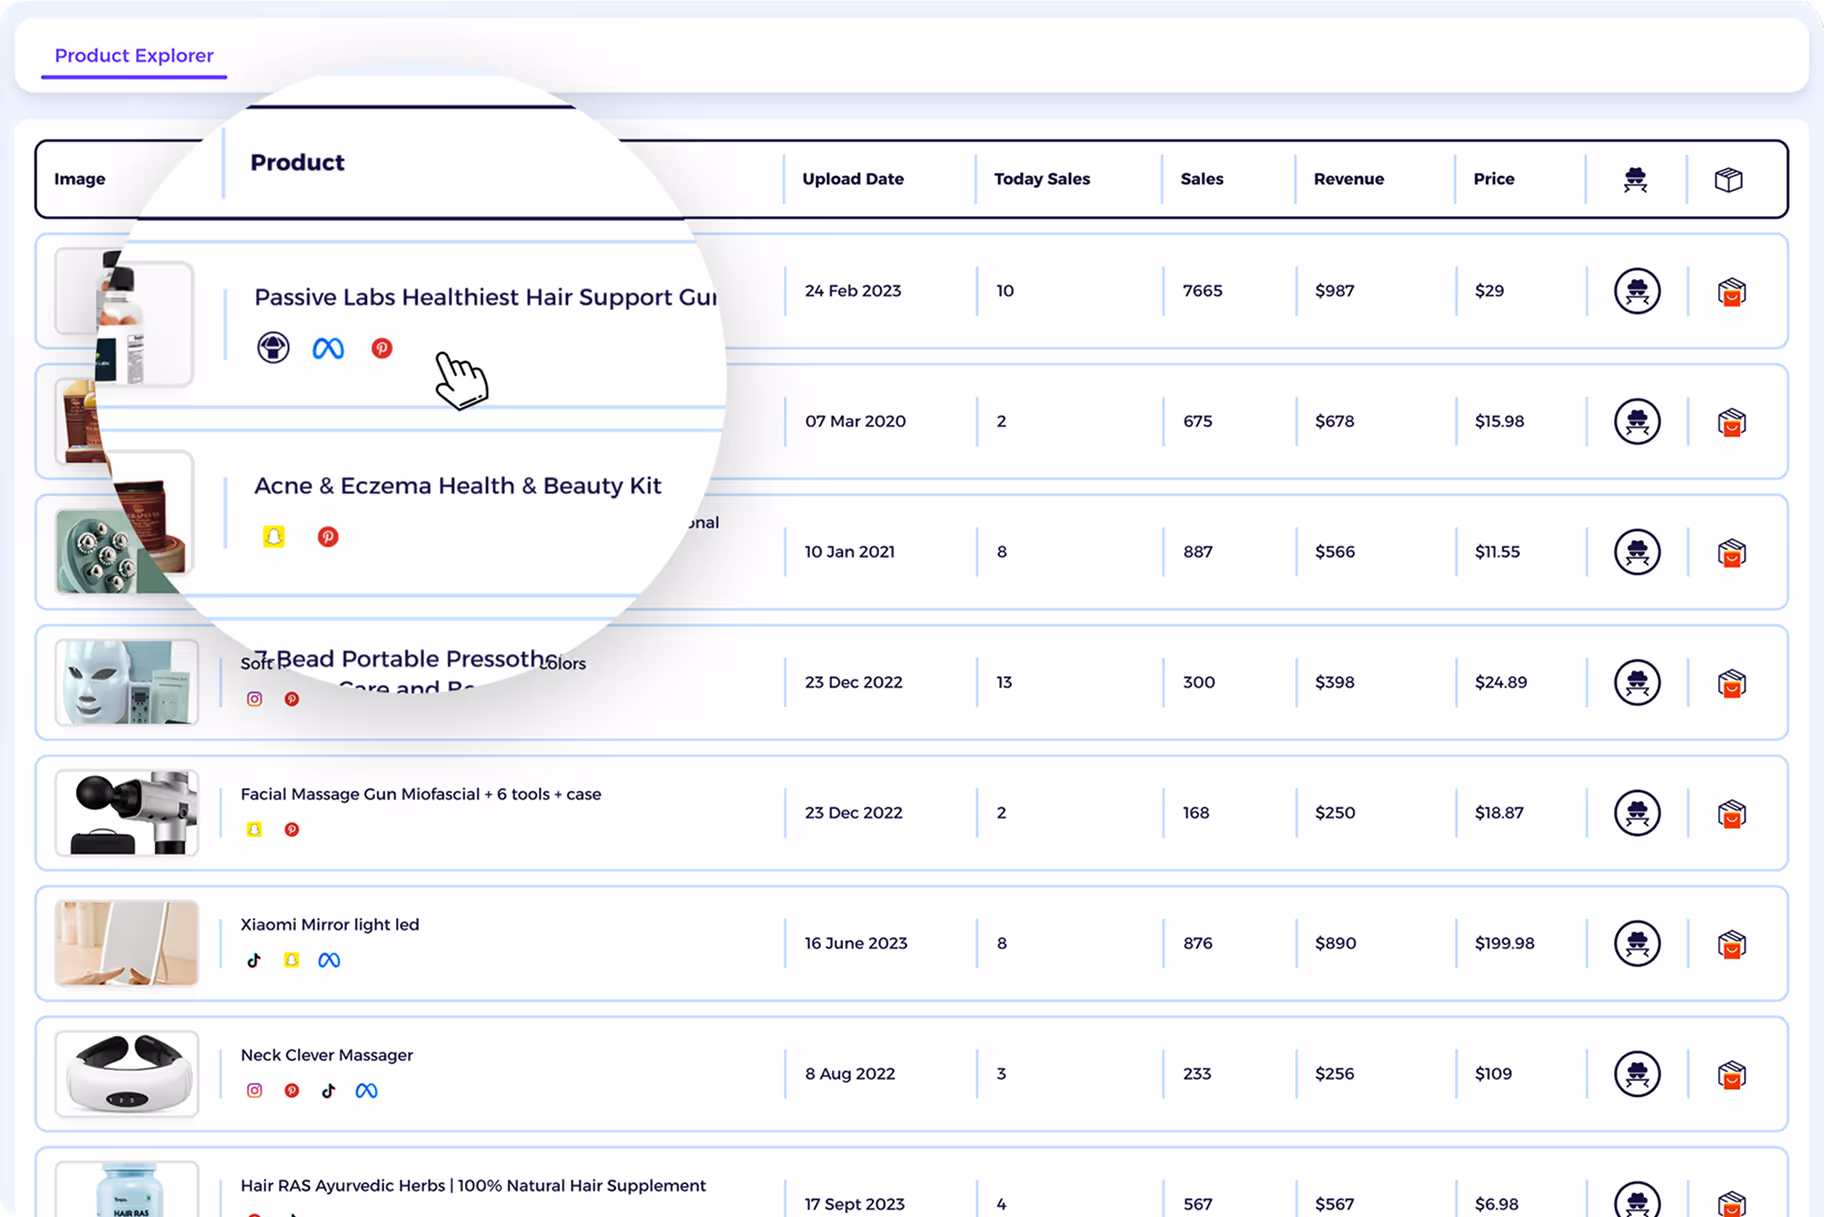This screenshot has height=1217, width=1848.
Task: Click the neck massager product thumbnail
Action: [x=127, y=1074]
